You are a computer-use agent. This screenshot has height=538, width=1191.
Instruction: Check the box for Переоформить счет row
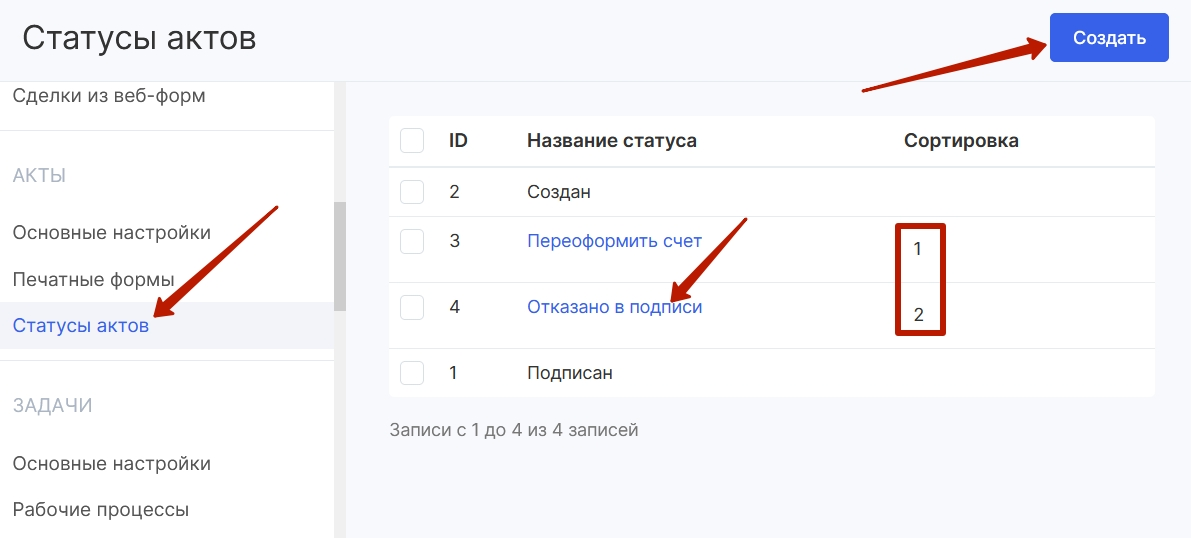point(412,241)
